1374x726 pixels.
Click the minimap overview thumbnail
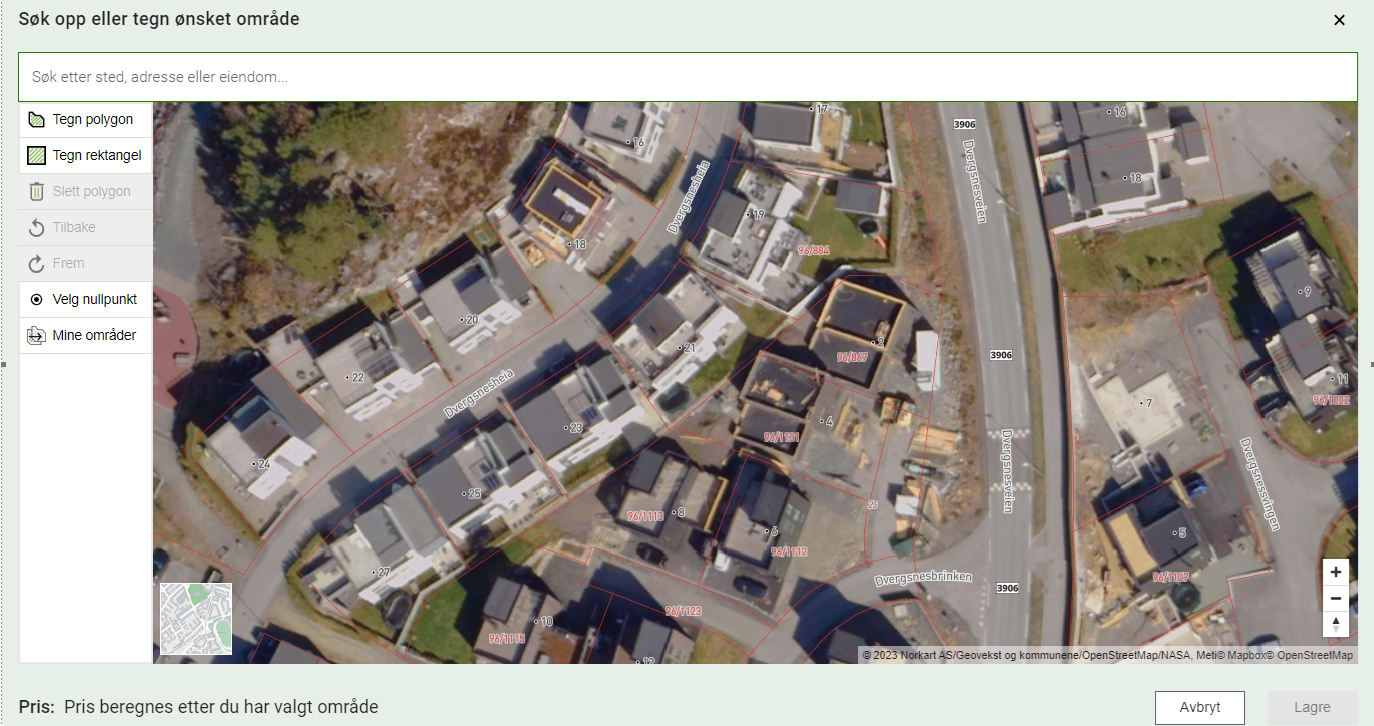pos(196,619)
